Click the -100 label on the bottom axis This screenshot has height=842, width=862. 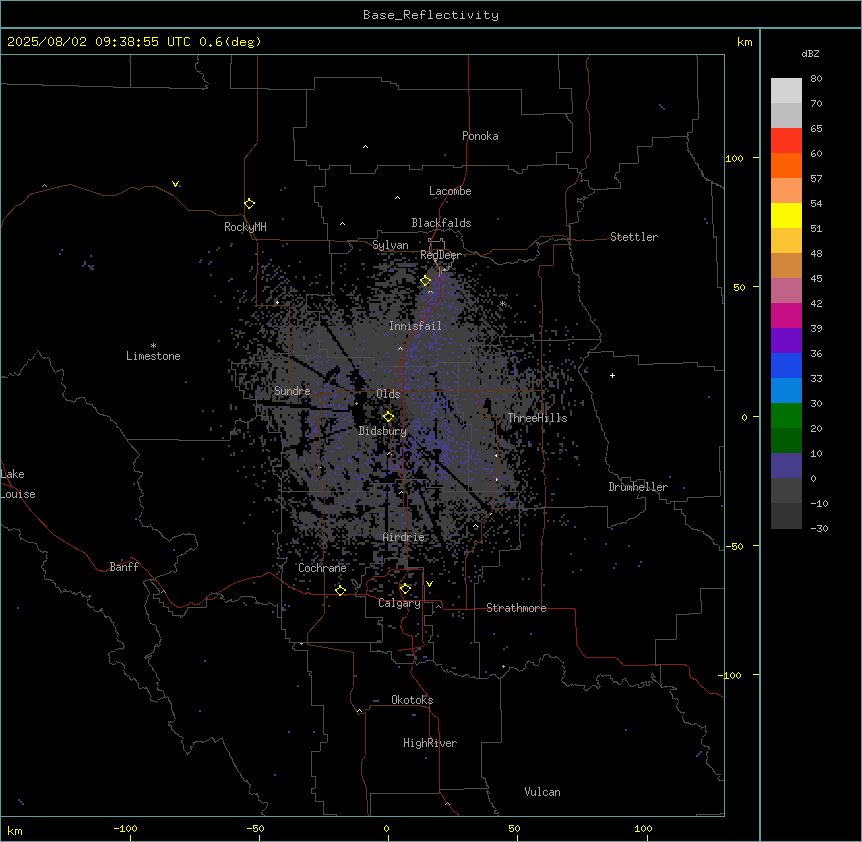pyautogui.click(x=125, y=828)
